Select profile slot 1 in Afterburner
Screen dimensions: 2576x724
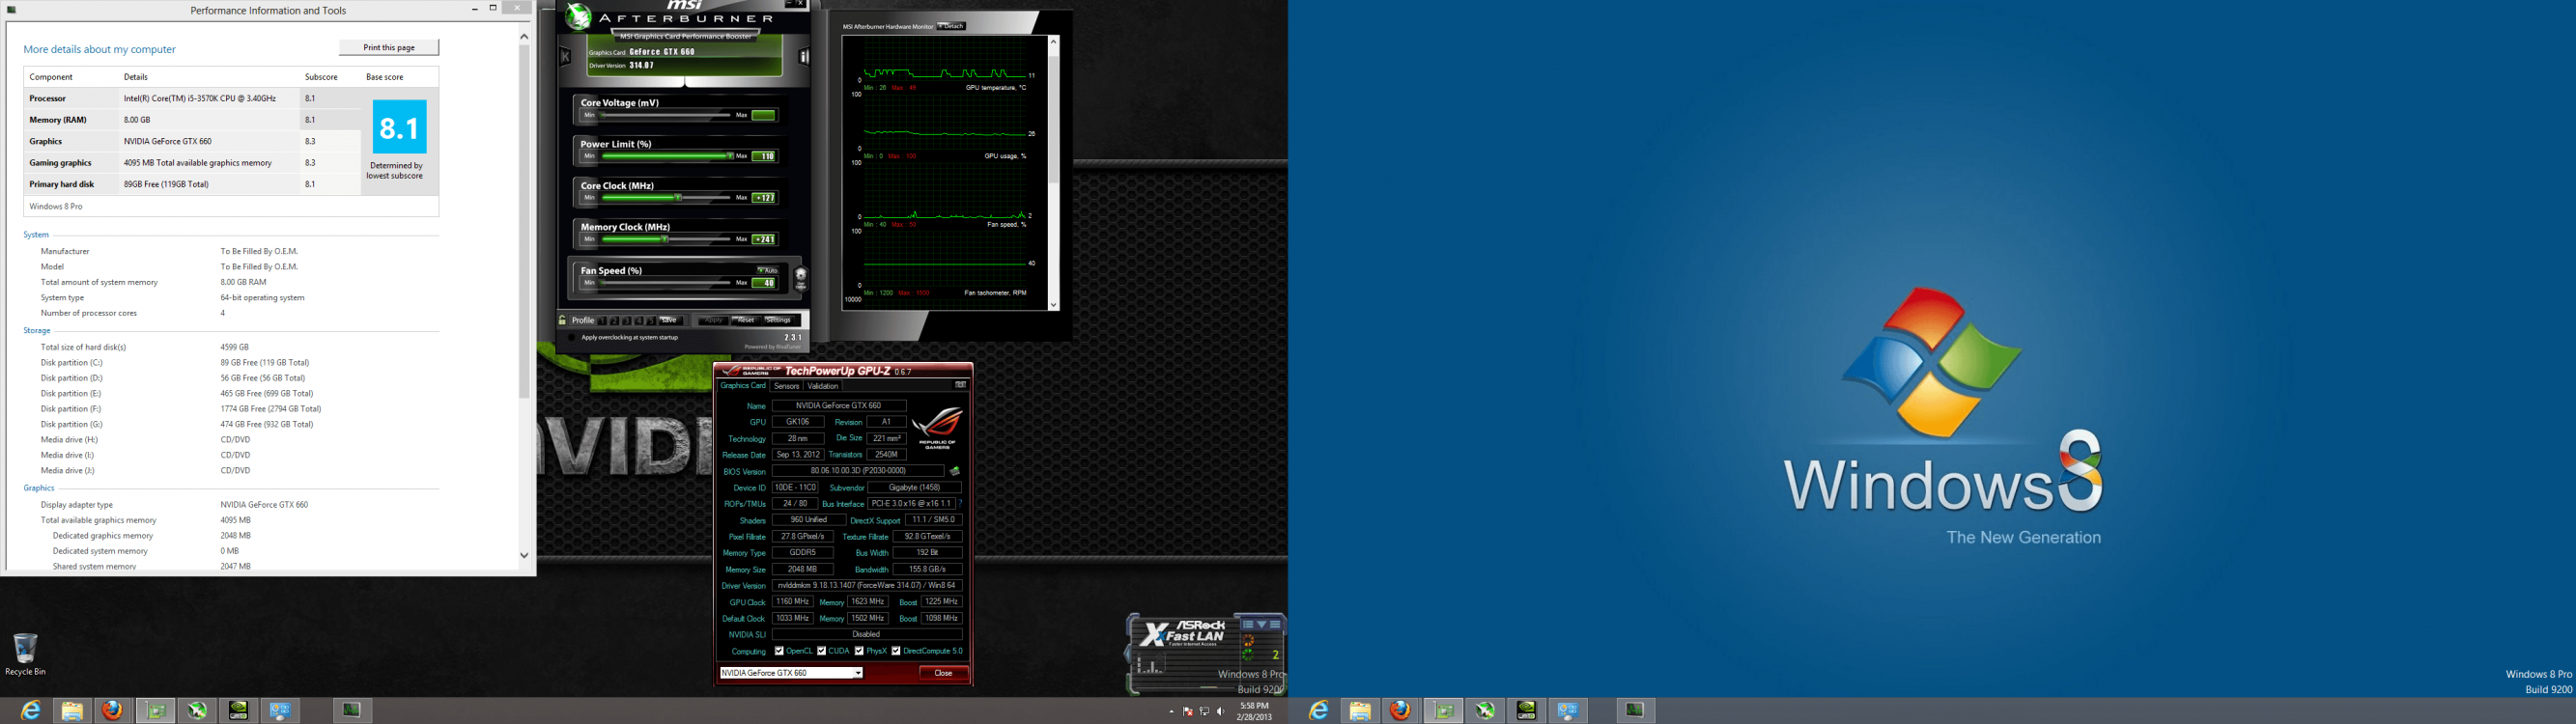(x=603, y=321)
